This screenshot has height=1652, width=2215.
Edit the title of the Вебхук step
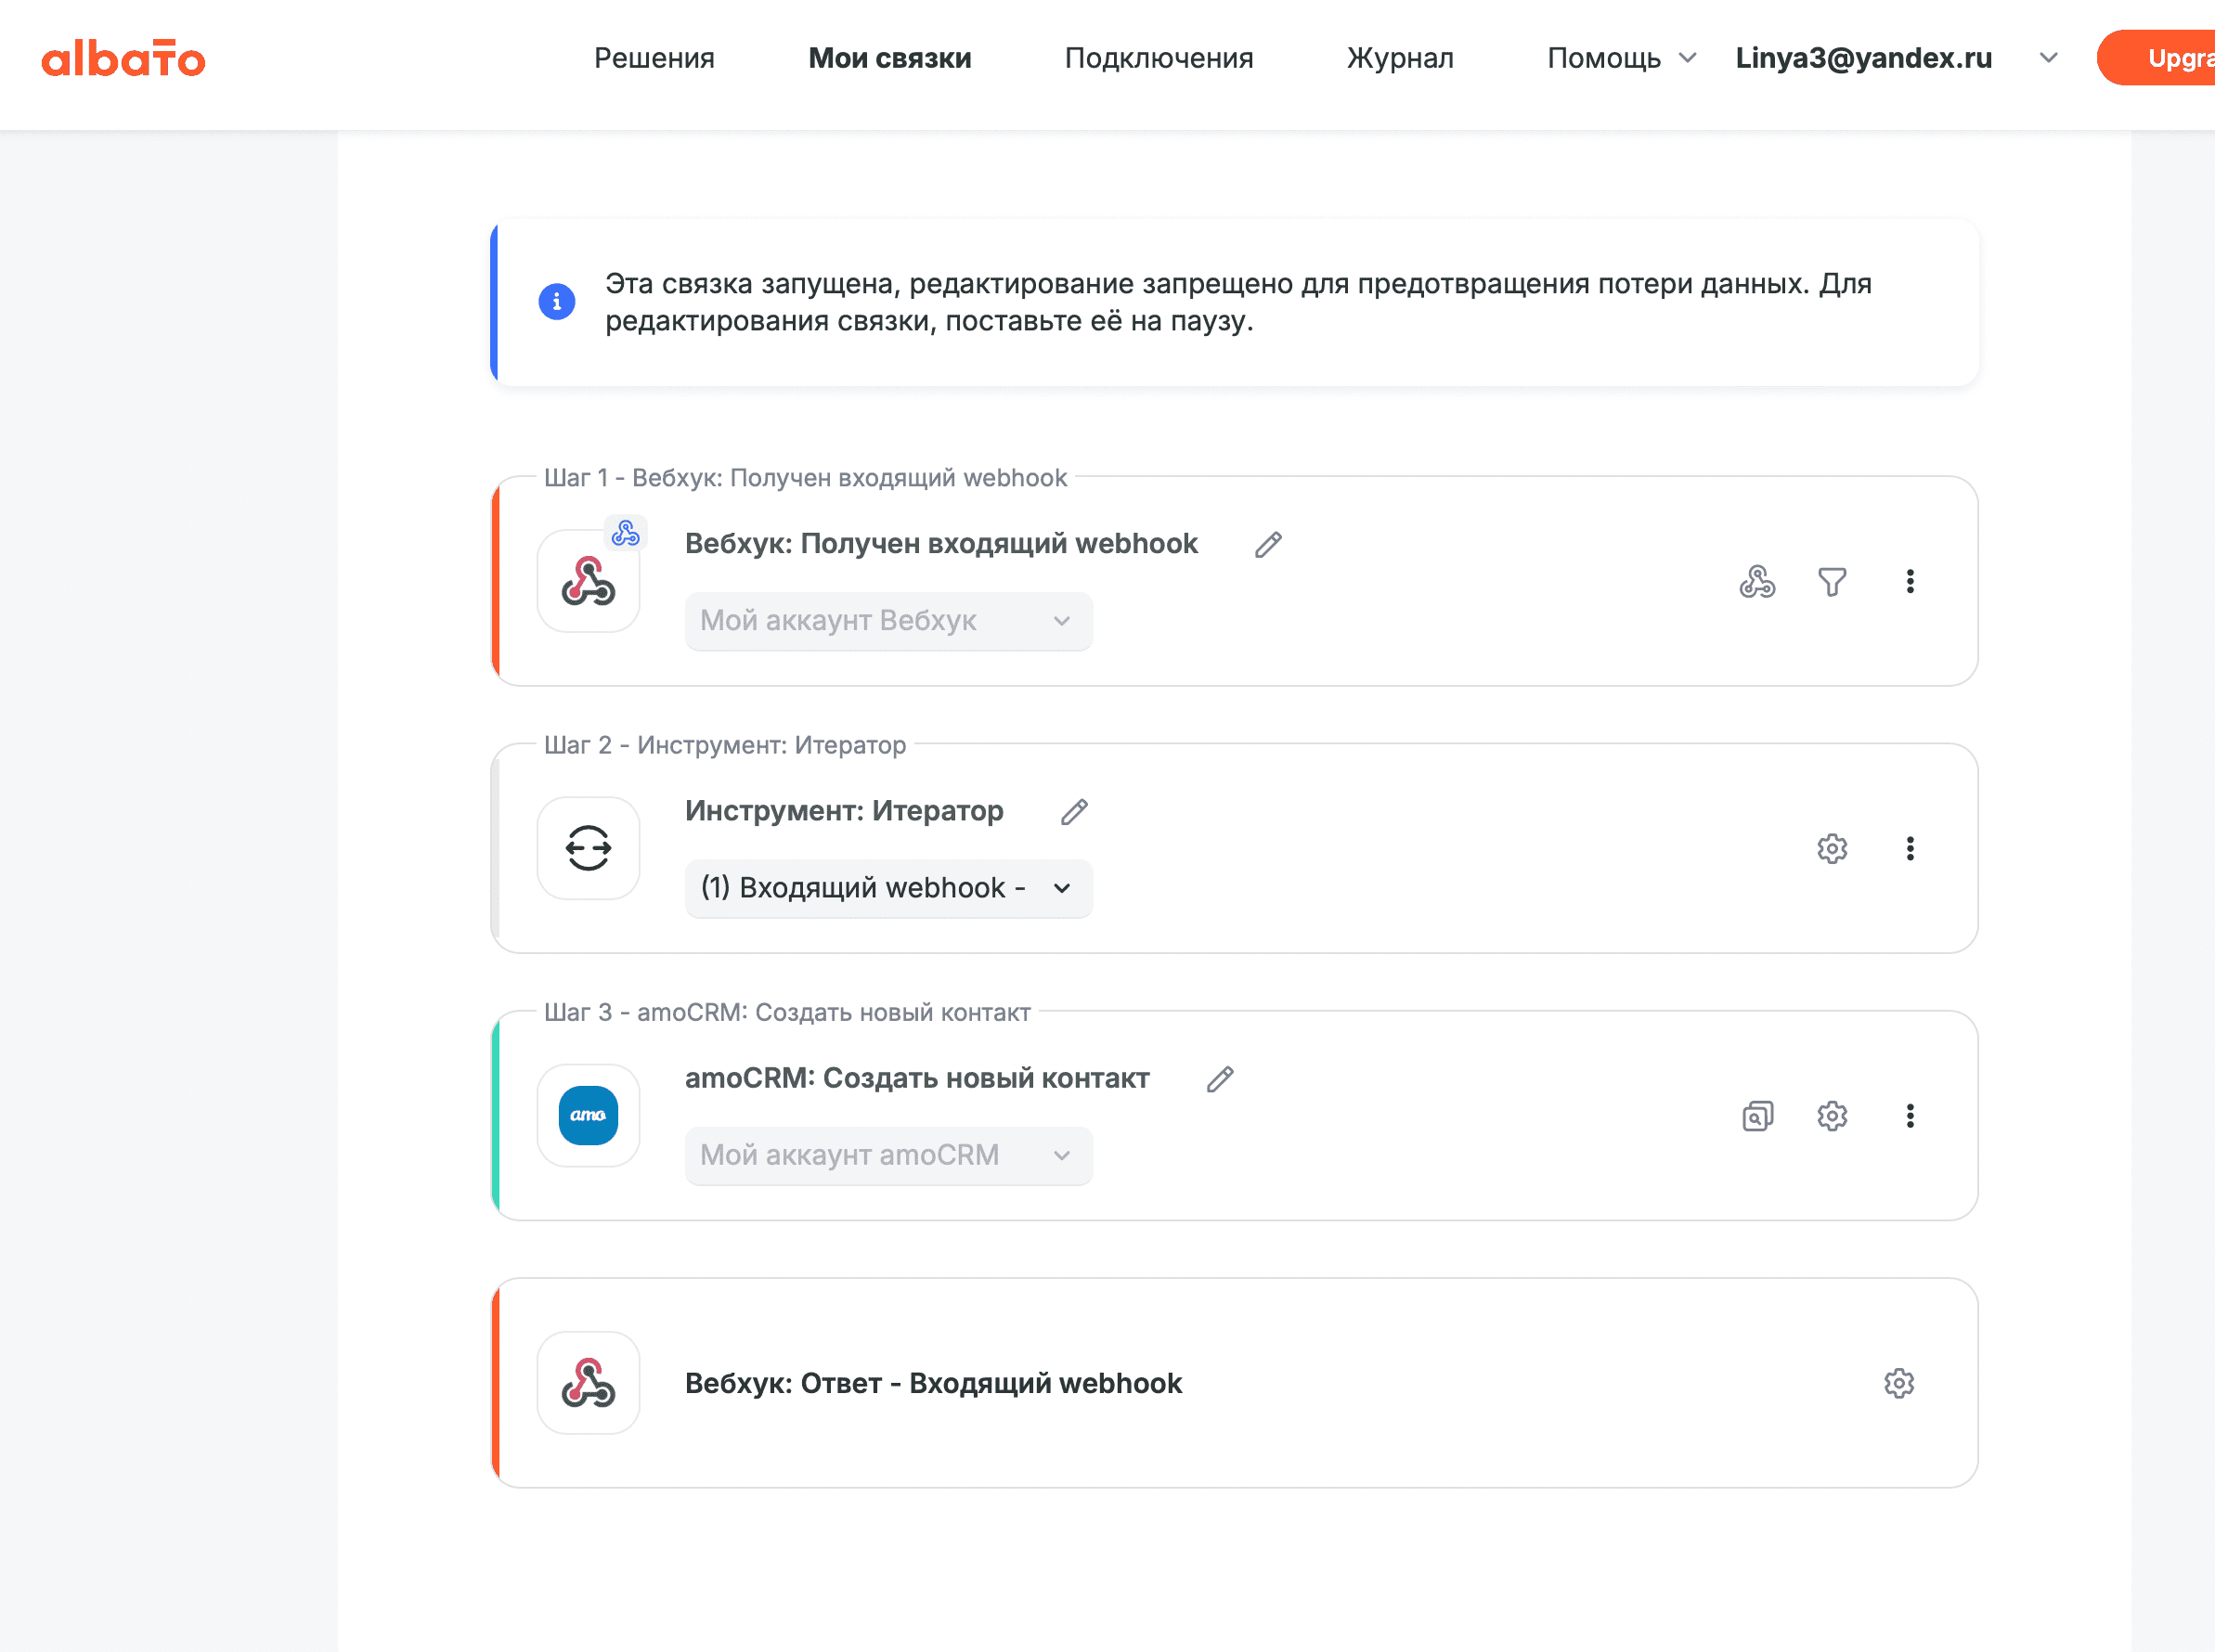[1268, 544]
